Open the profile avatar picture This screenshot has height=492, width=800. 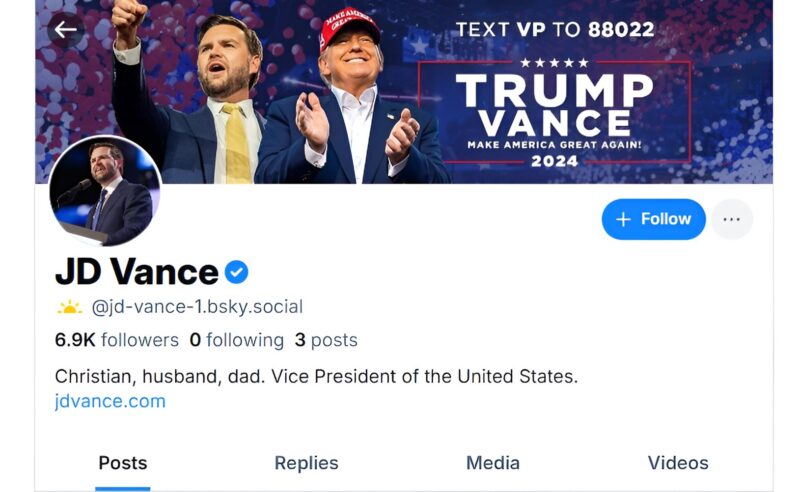click(x=105, y=191)
